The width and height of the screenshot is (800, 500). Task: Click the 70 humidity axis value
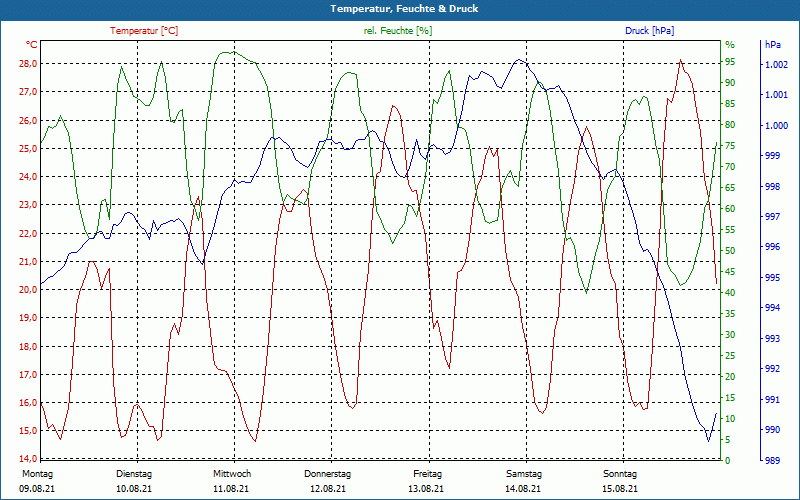(730, 166)
